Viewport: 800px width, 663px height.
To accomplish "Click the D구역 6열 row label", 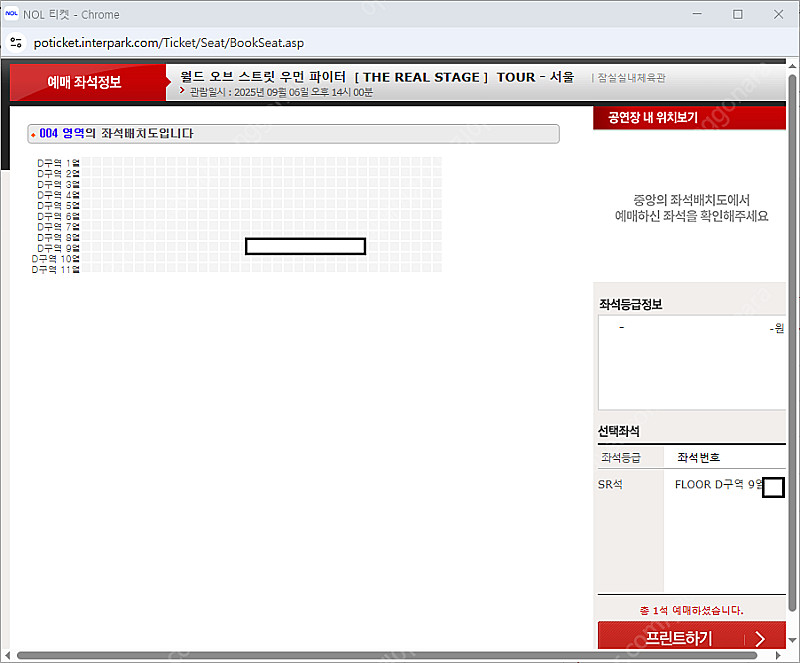I will click(x=58, y=216).
